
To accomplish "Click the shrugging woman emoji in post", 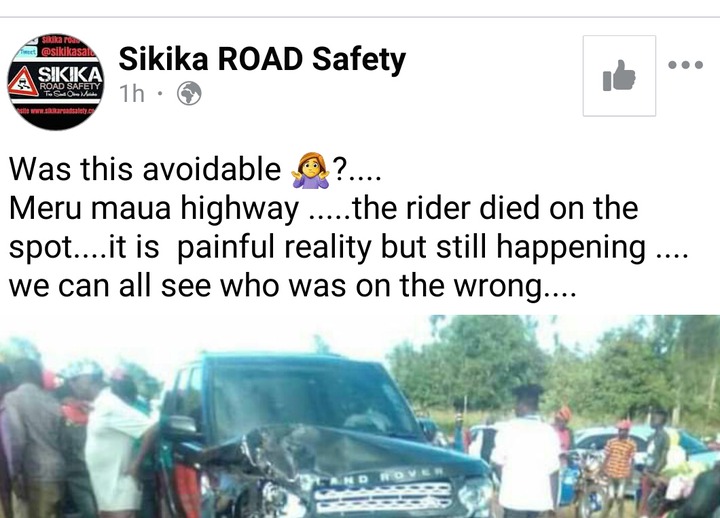I will click(310, 170).
